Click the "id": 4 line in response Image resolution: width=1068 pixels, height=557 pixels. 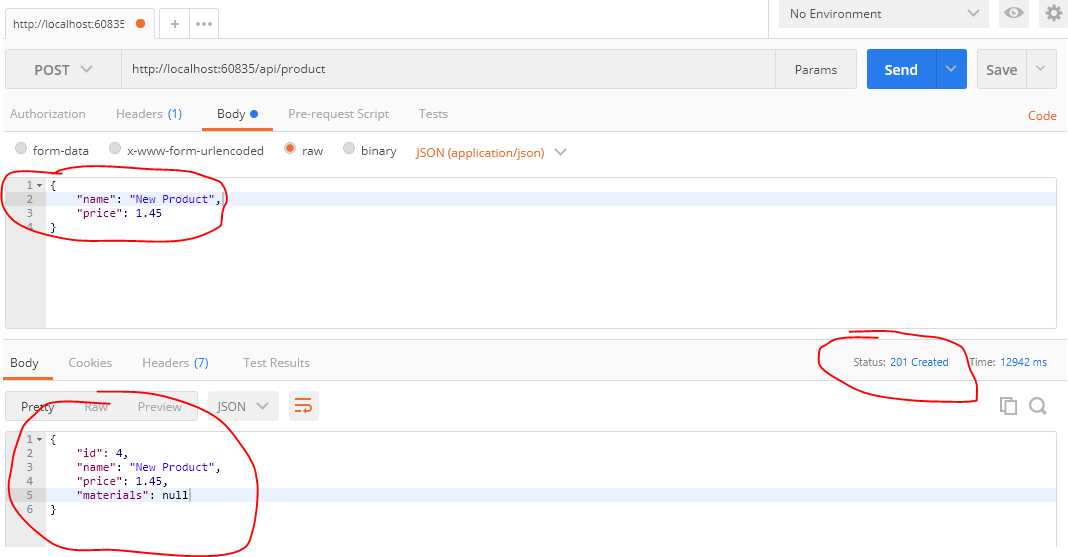click(x=102, y=453)
